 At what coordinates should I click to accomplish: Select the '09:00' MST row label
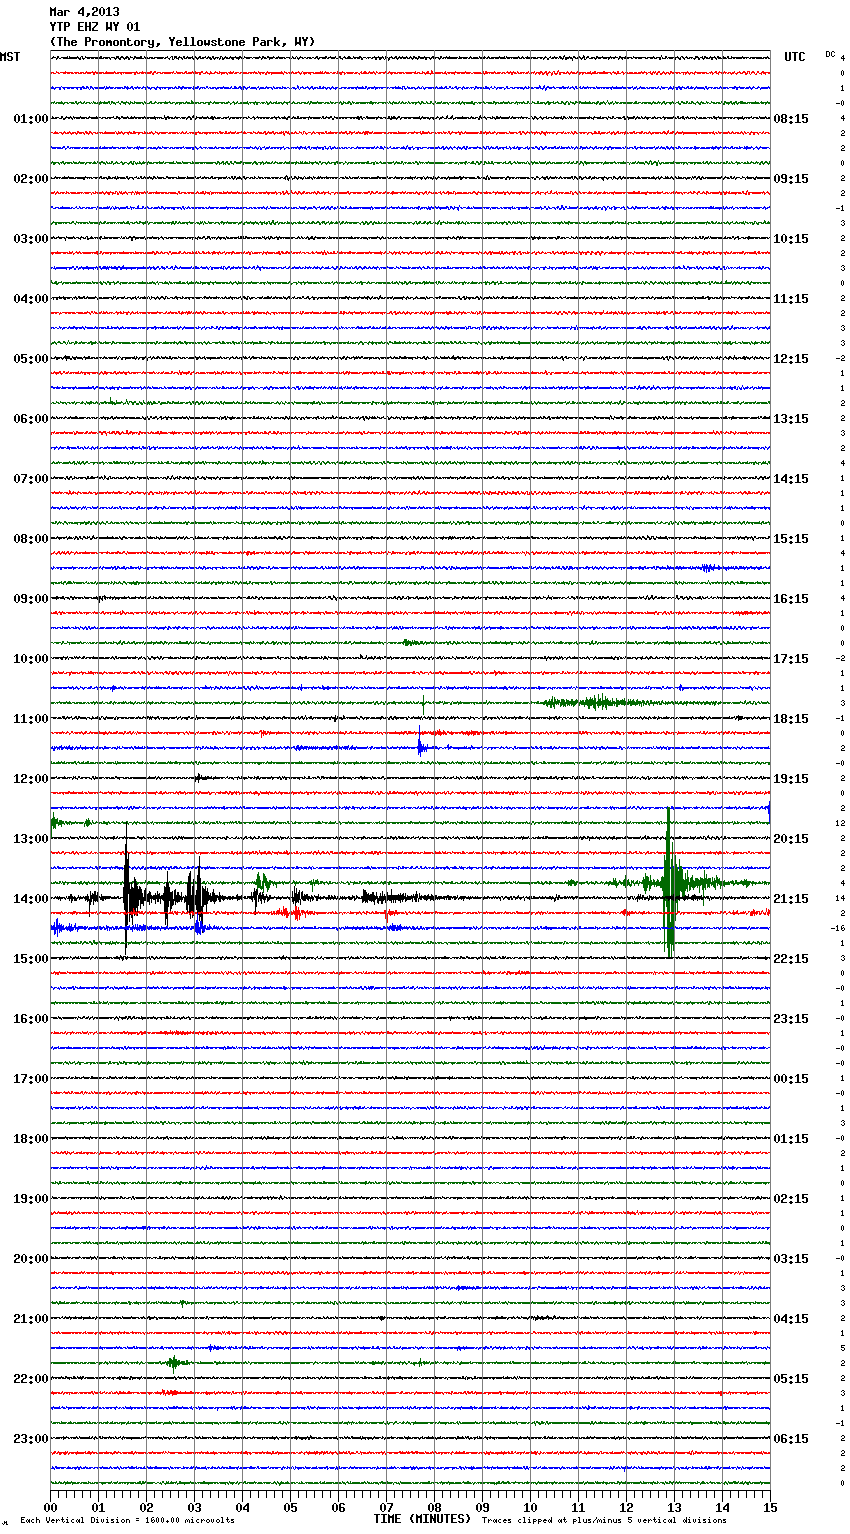click(30, 599)
